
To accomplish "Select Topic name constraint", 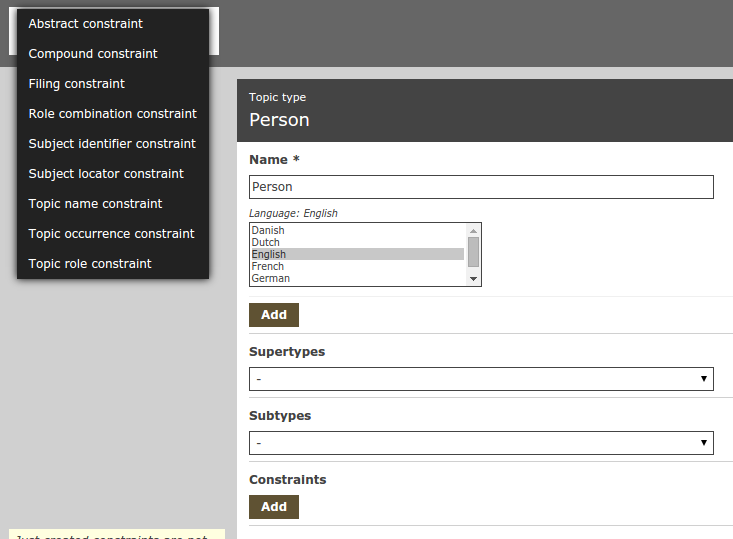I will 95,204.
